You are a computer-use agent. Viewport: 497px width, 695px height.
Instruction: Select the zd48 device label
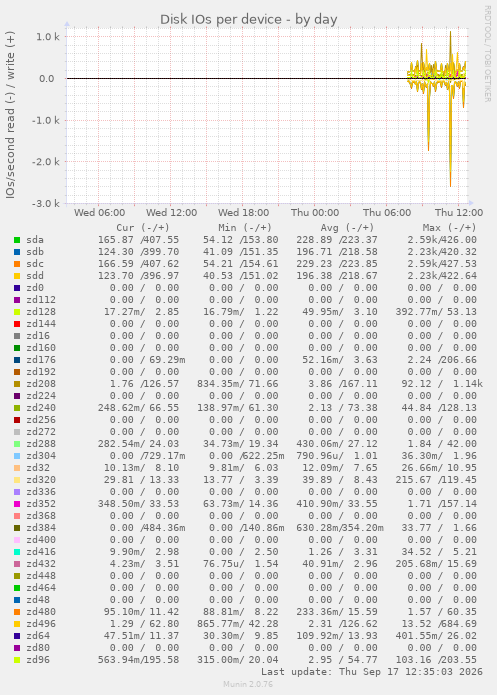pos(38,600)
